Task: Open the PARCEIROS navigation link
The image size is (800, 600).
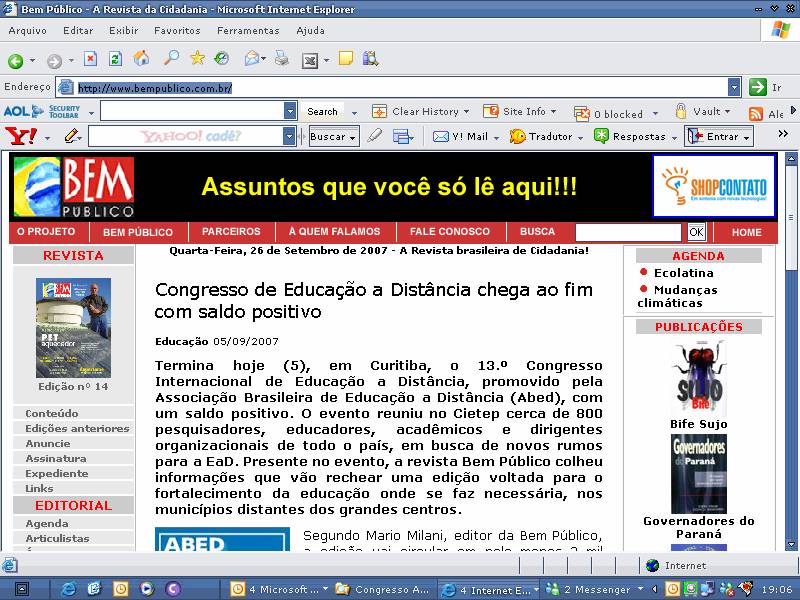Action: (x=231, y=232)
